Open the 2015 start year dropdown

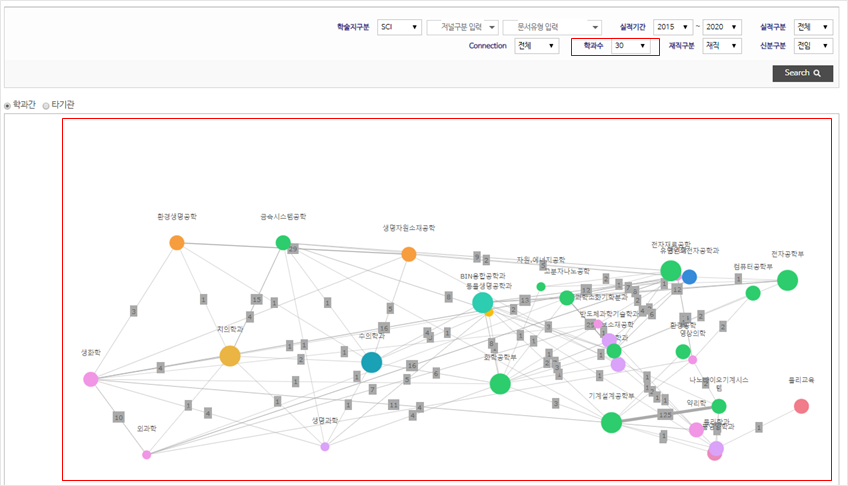673,27
